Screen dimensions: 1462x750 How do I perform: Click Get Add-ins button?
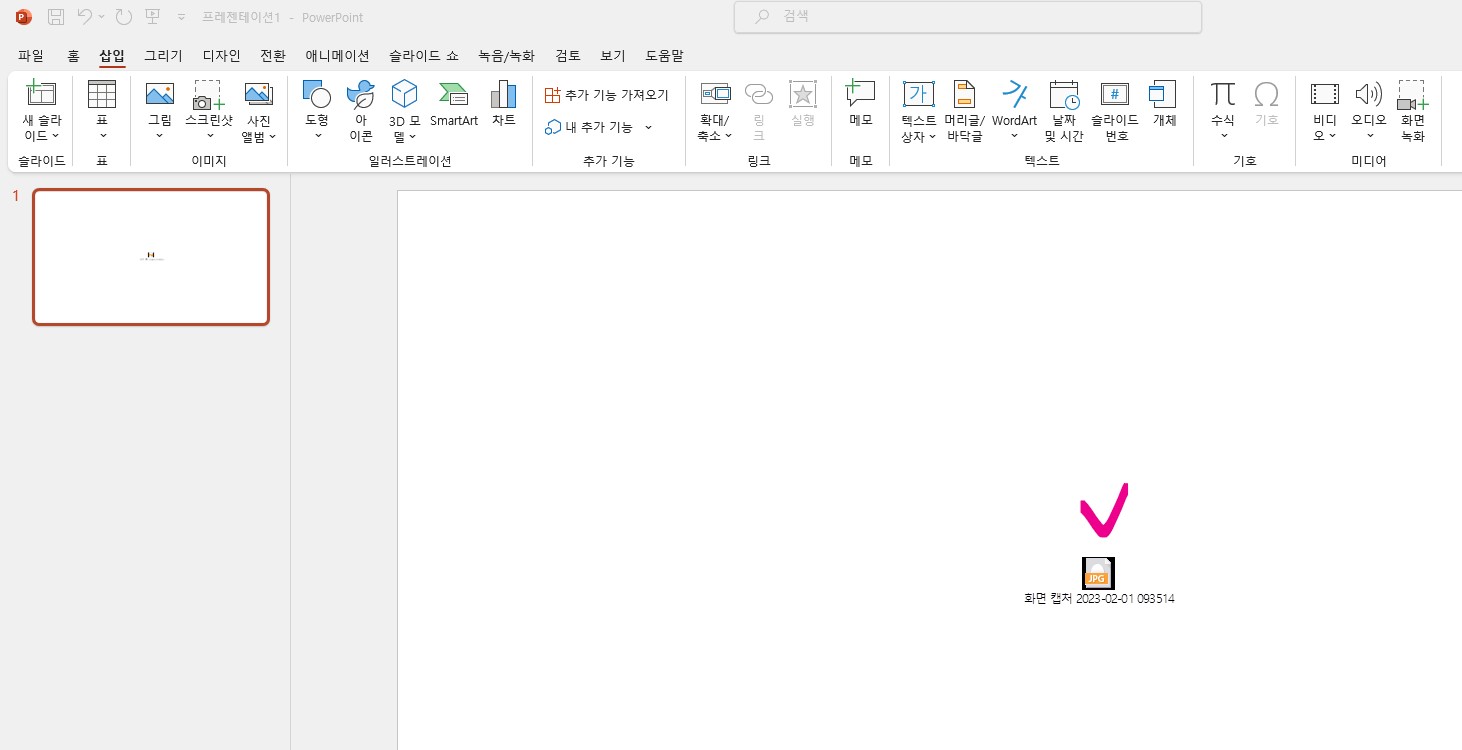[x=606, y=94]
